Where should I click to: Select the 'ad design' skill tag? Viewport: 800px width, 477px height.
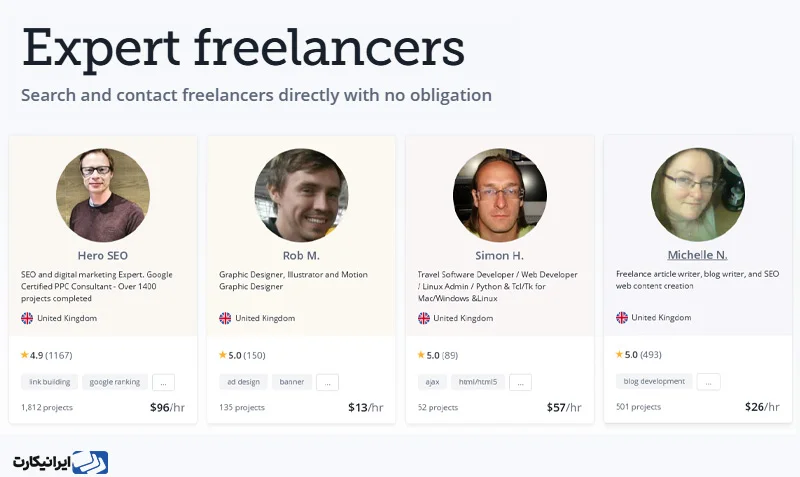(243, 382)
